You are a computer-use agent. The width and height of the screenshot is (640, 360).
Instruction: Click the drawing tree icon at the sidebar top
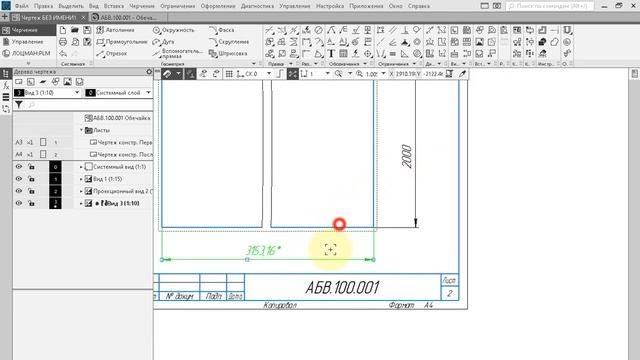click(x=6, y=74)
